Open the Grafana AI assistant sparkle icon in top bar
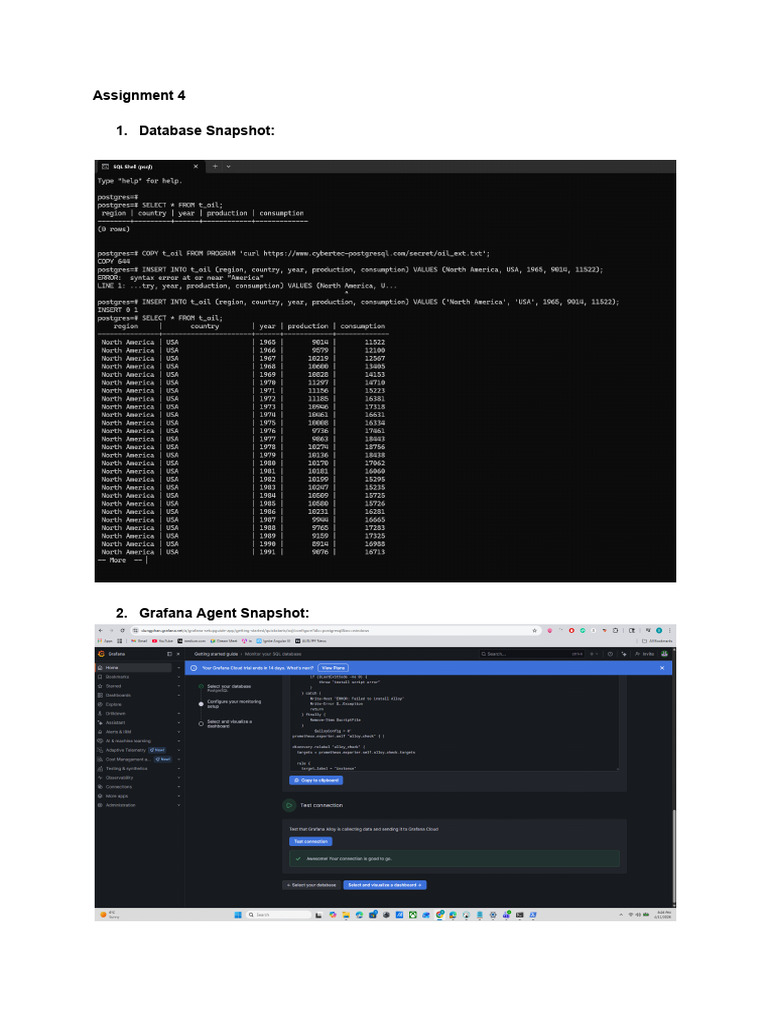Viewport: 768px width, 1024px height. 624,654
